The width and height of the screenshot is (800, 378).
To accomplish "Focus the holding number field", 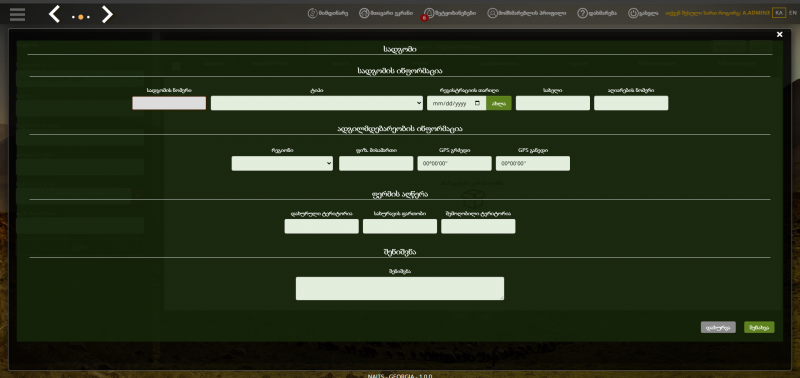I will click(169, 103).
